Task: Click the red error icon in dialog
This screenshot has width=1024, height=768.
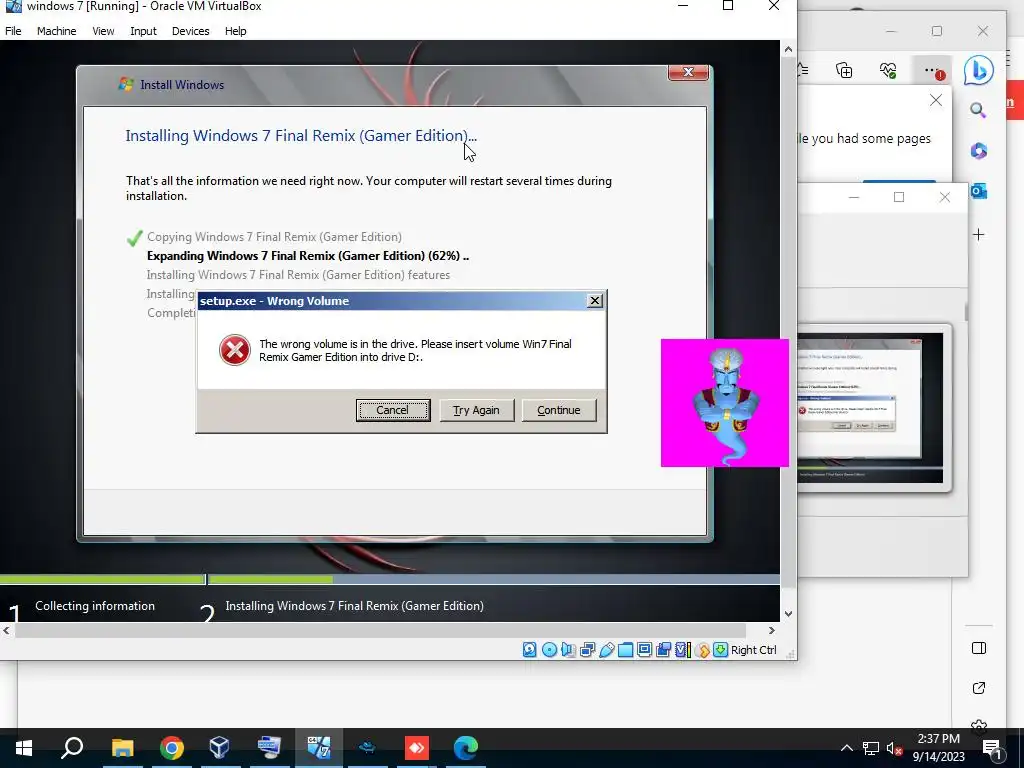Action: [234, 350]
